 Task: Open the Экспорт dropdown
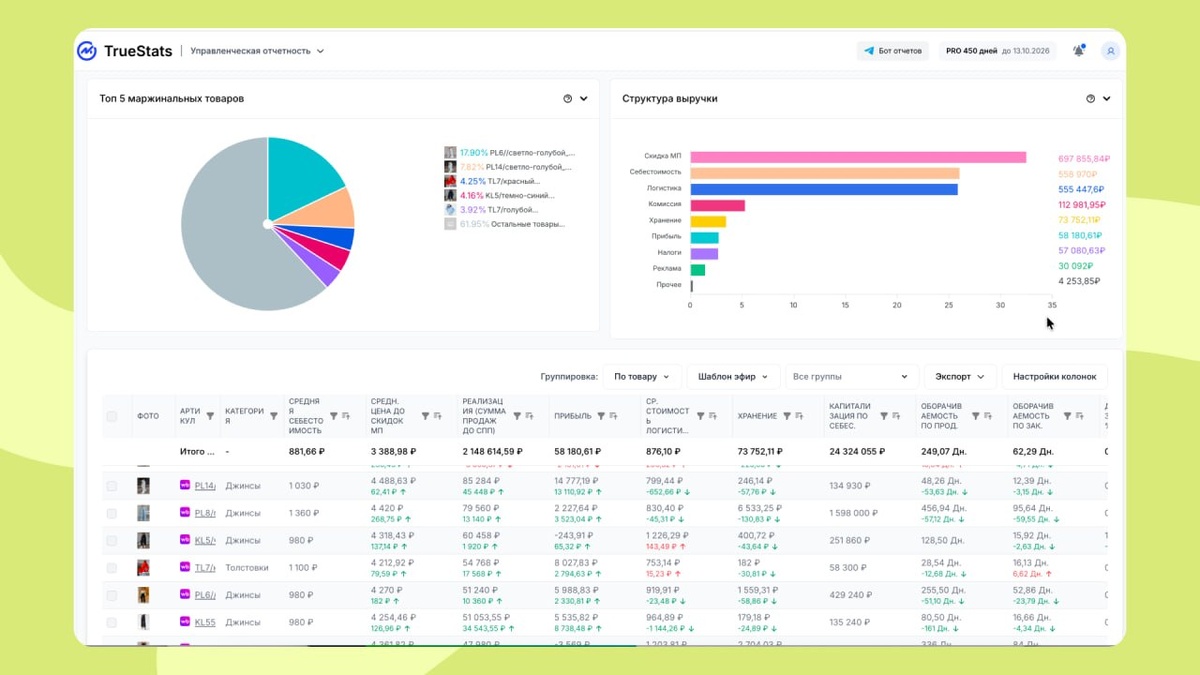point(960,377)
